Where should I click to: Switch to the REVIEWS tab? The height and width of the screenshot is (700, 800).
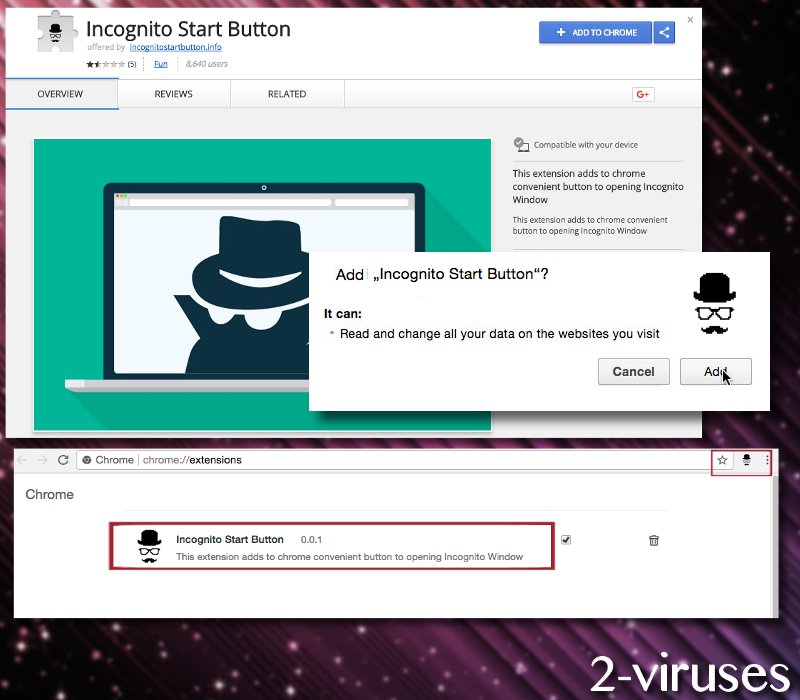[x=174, y=93]
